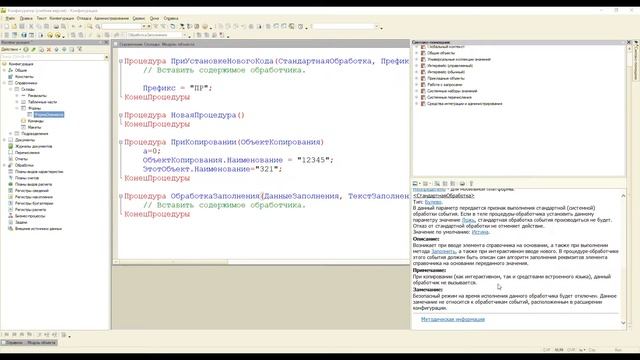Click the help text scrollbar down arrow
This screenshot has height=360, width=640.
pos(623,323)
